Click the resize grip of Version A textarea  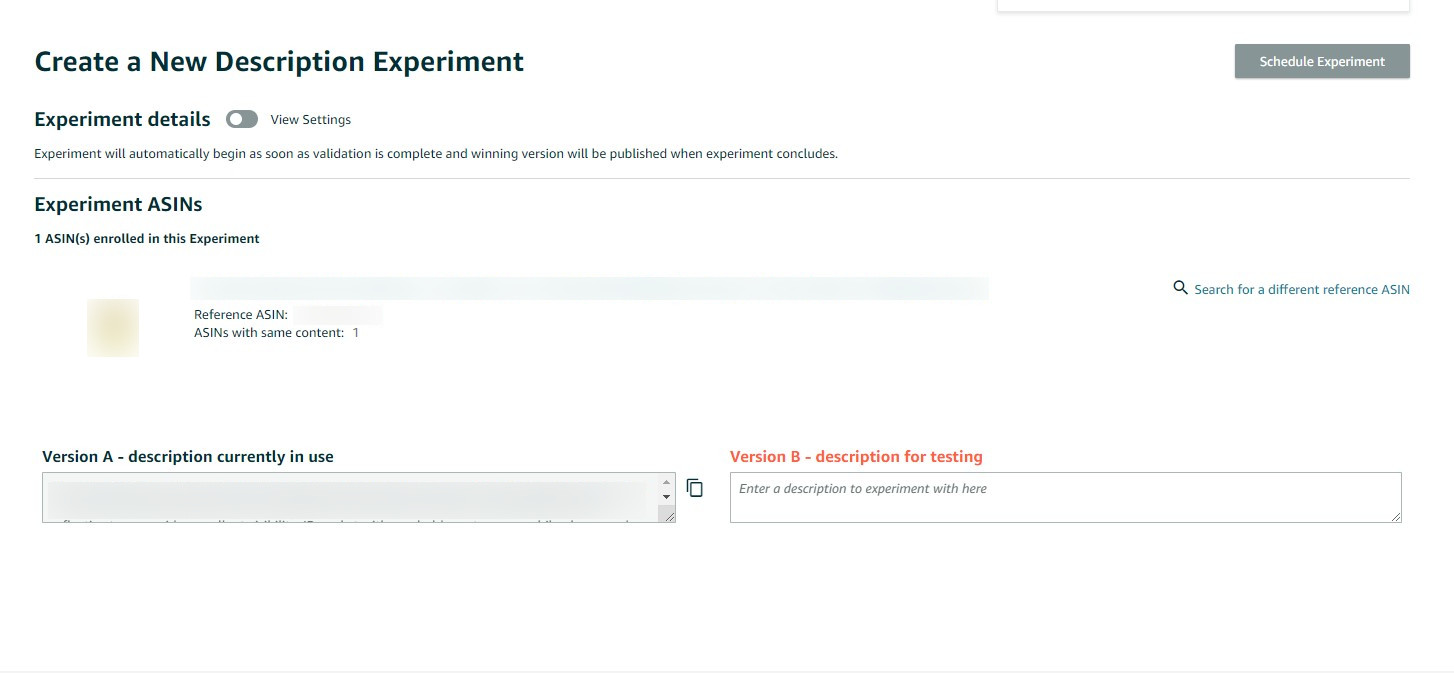click(x=667, y=515)
